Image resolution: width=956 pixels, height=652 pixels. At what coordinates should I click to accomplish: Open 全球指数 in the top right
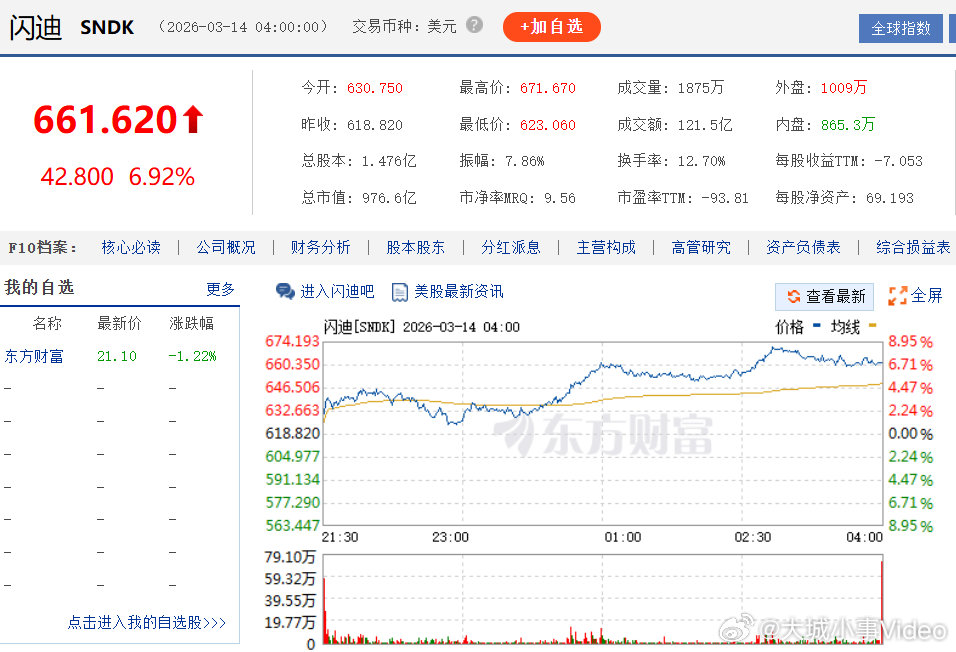[900, 27]
